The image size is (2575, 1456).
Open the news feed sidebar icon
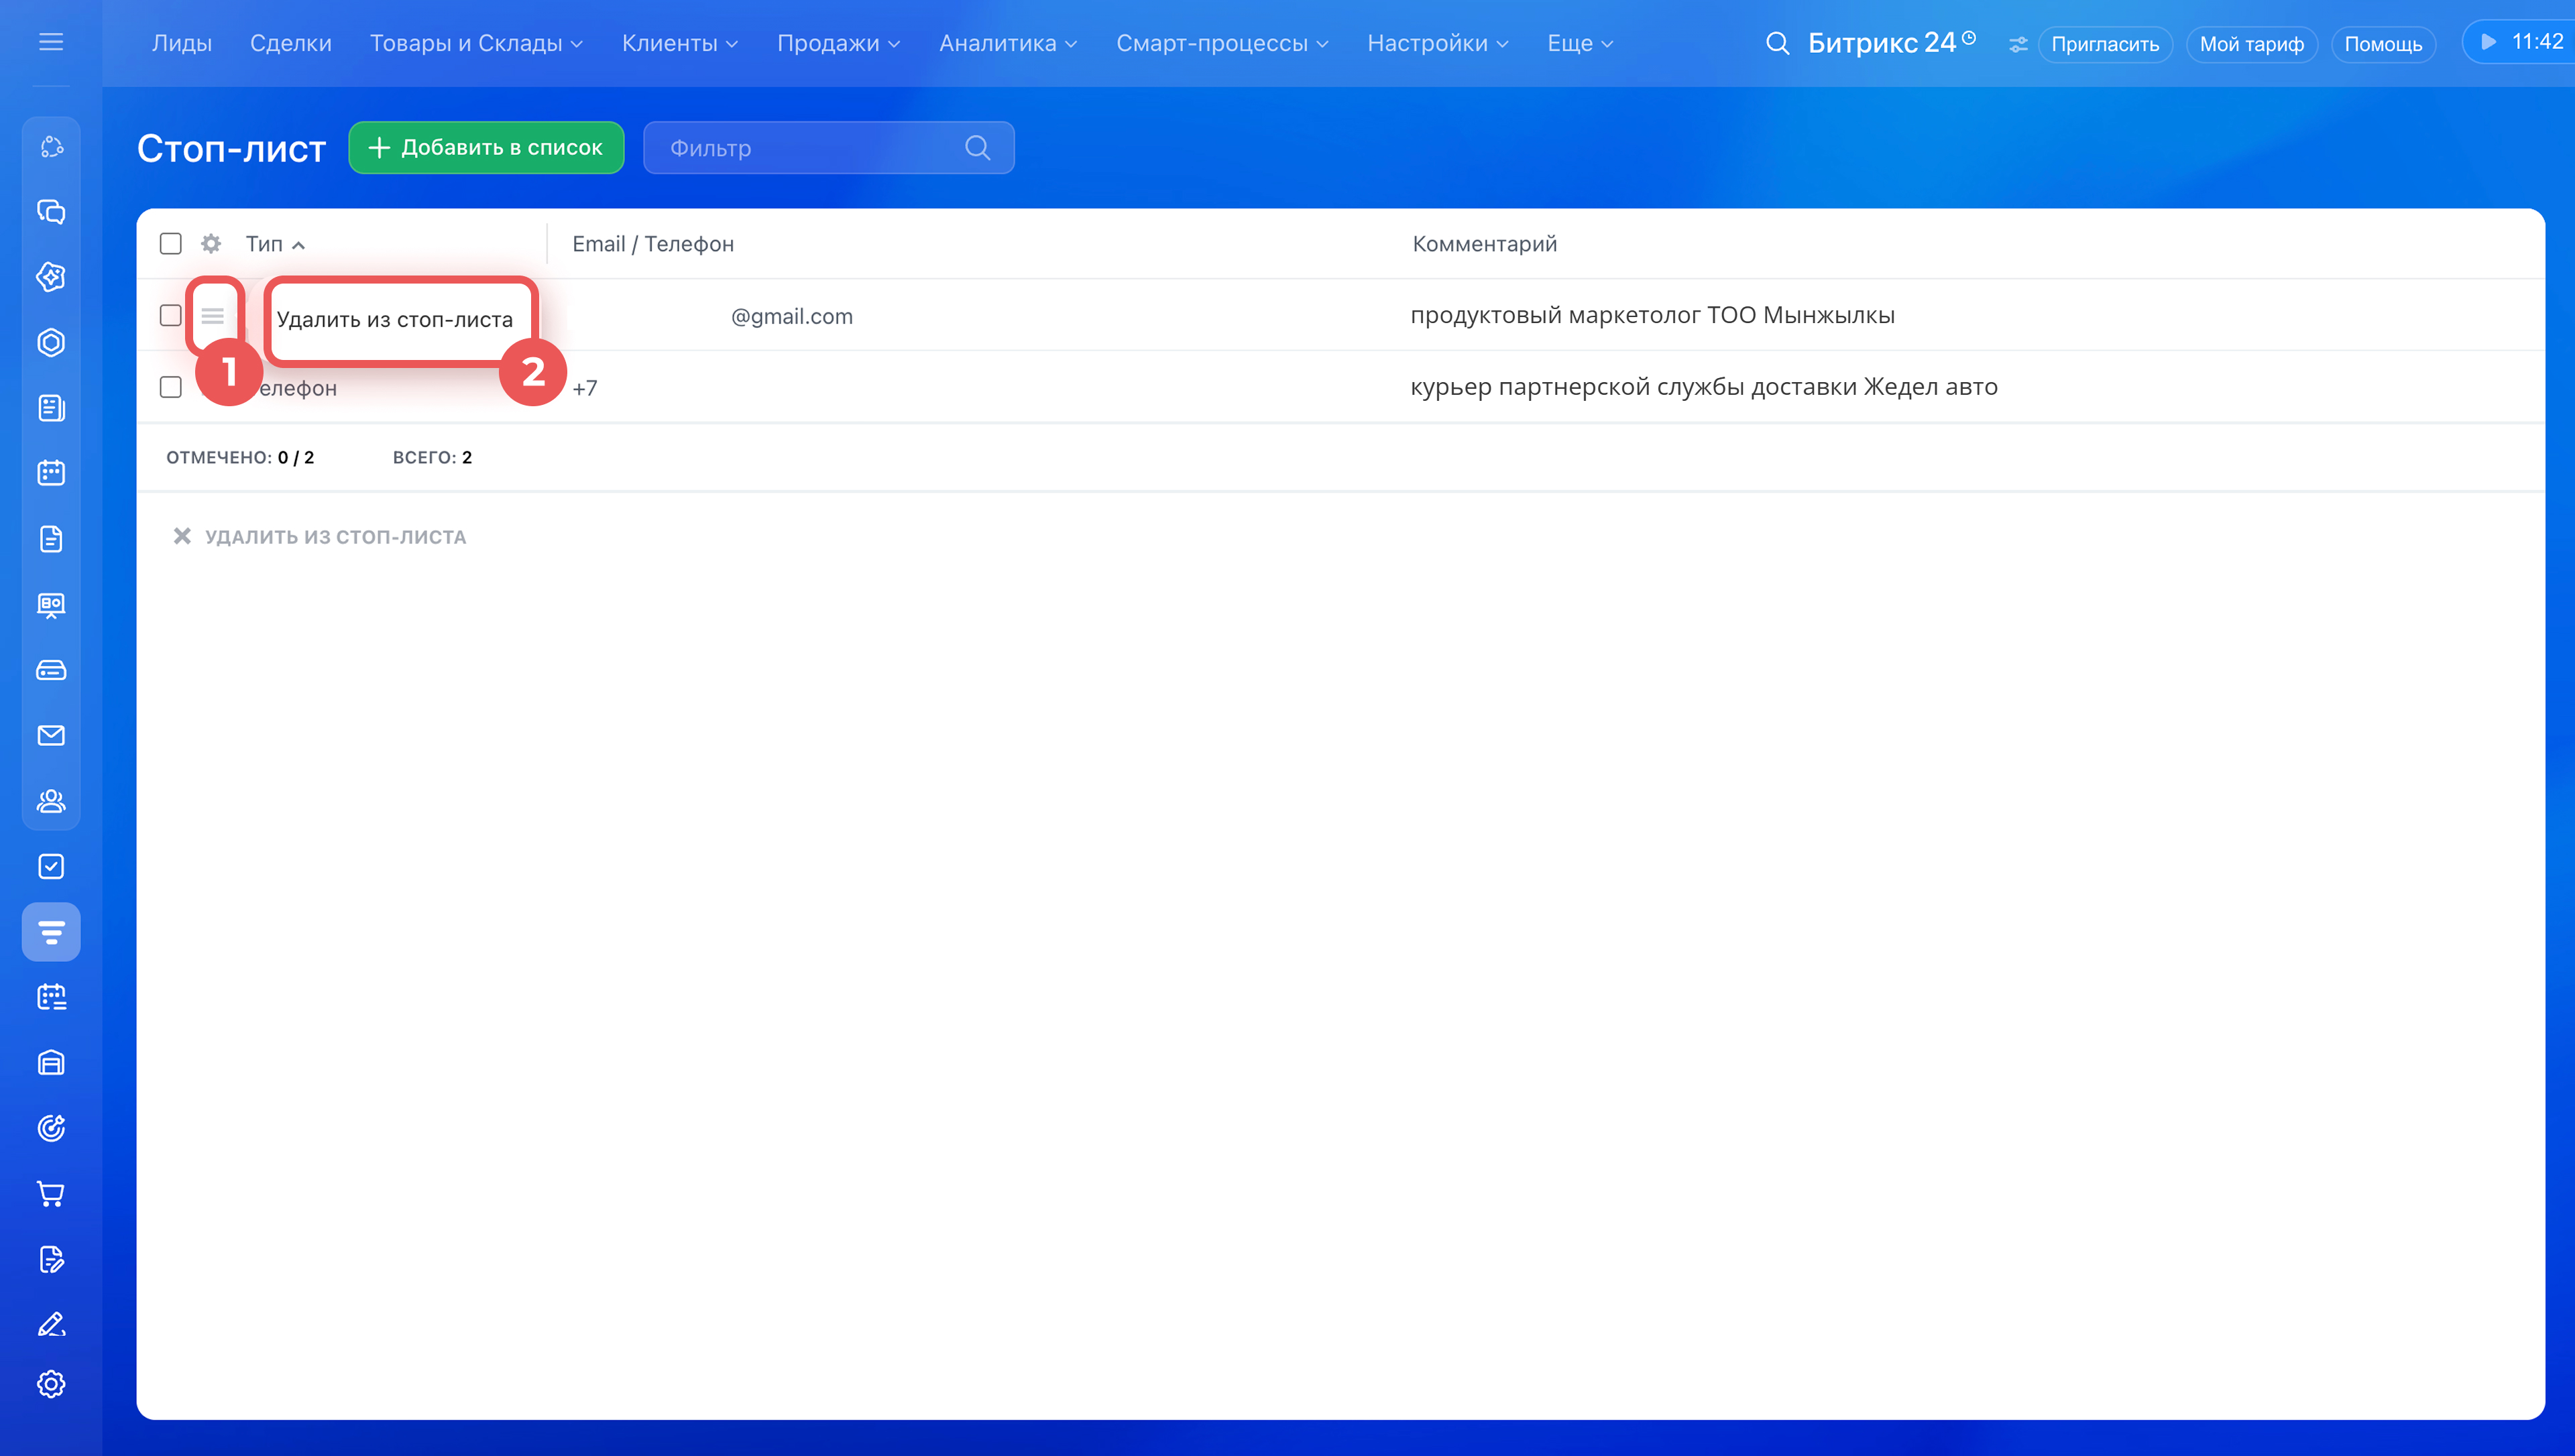[51, 408]
